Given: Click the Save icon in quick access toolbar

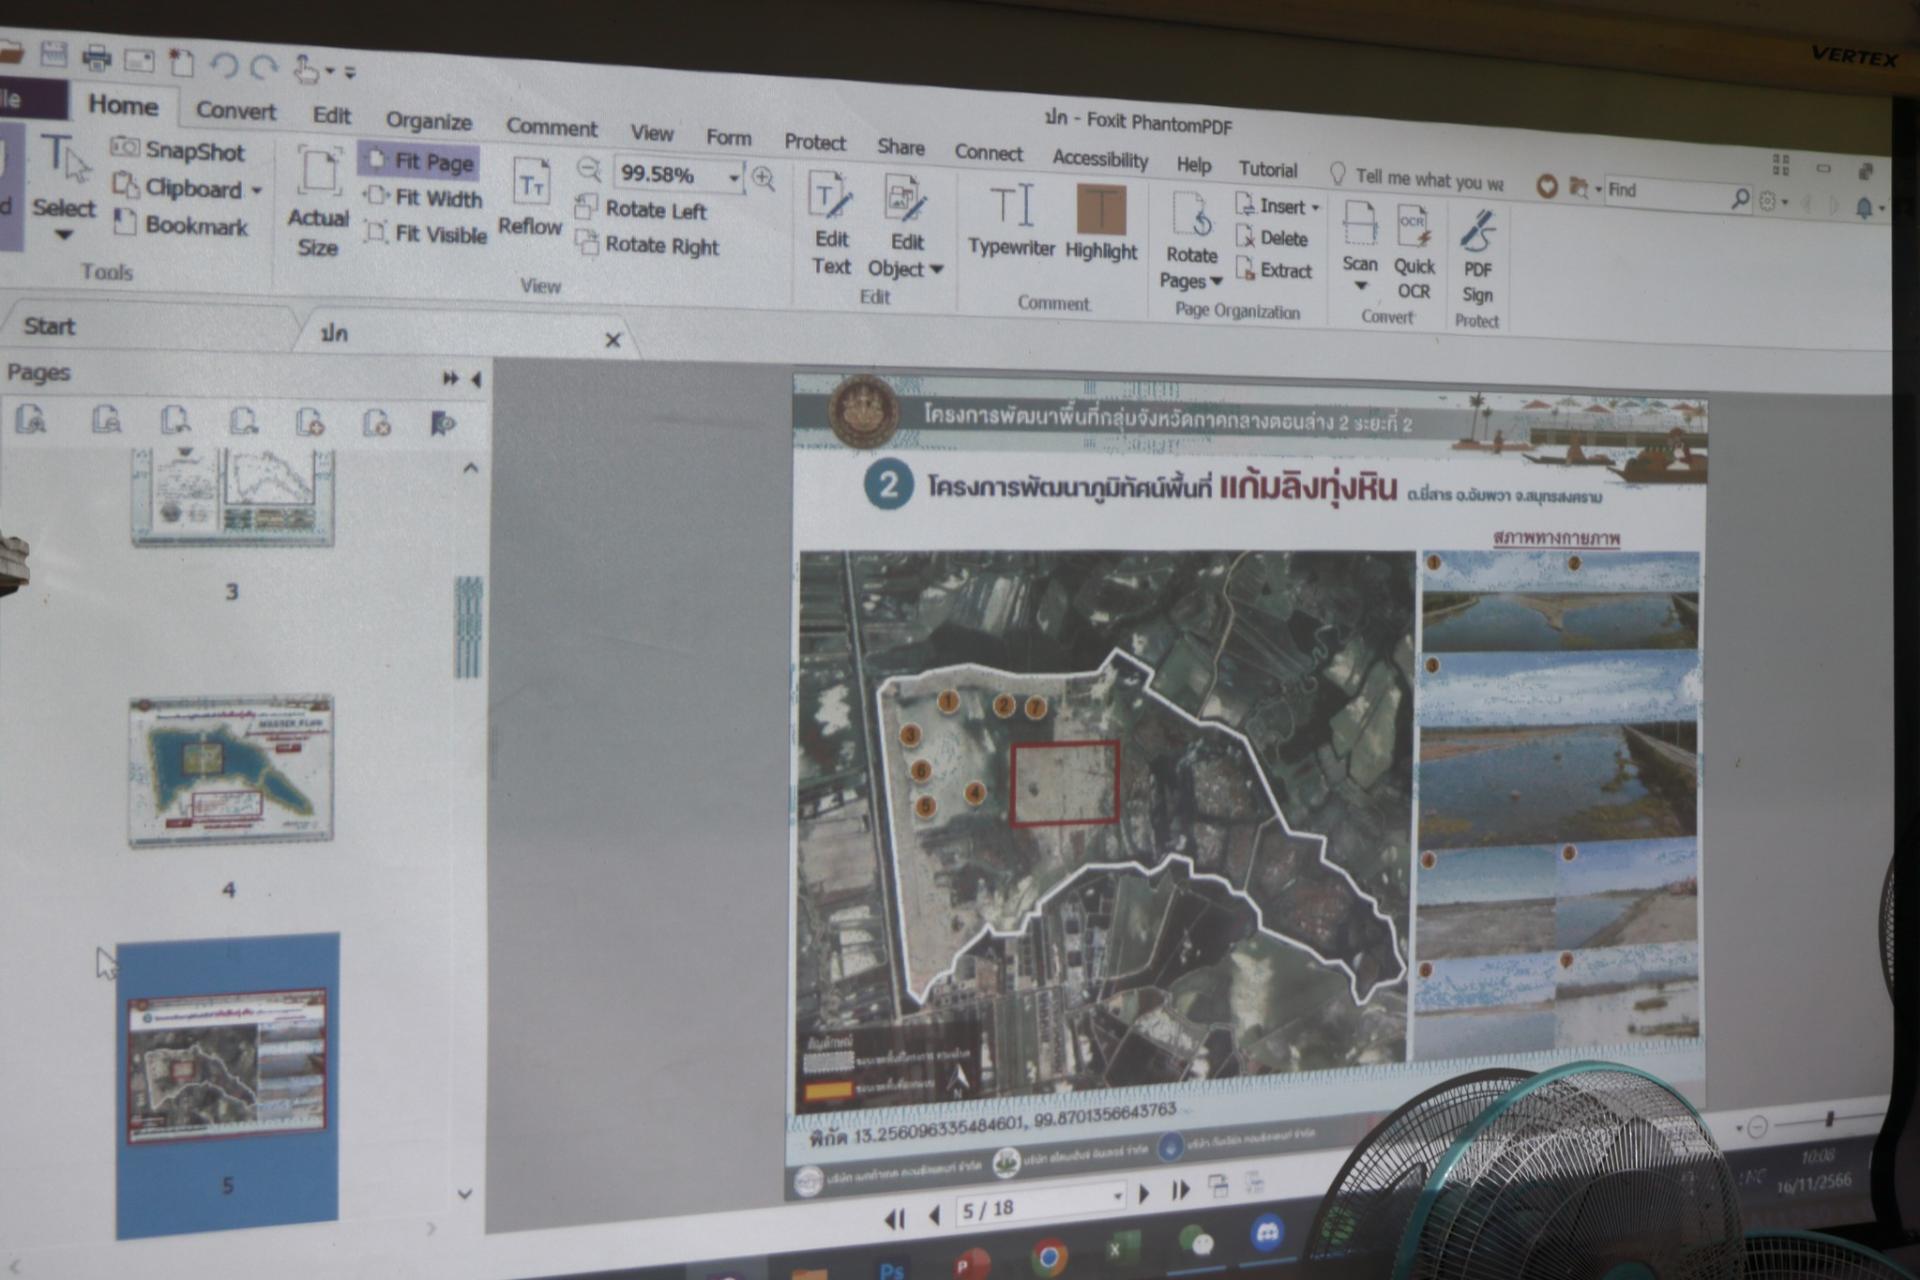Looking at the screenshot, I should pos(53,54).
